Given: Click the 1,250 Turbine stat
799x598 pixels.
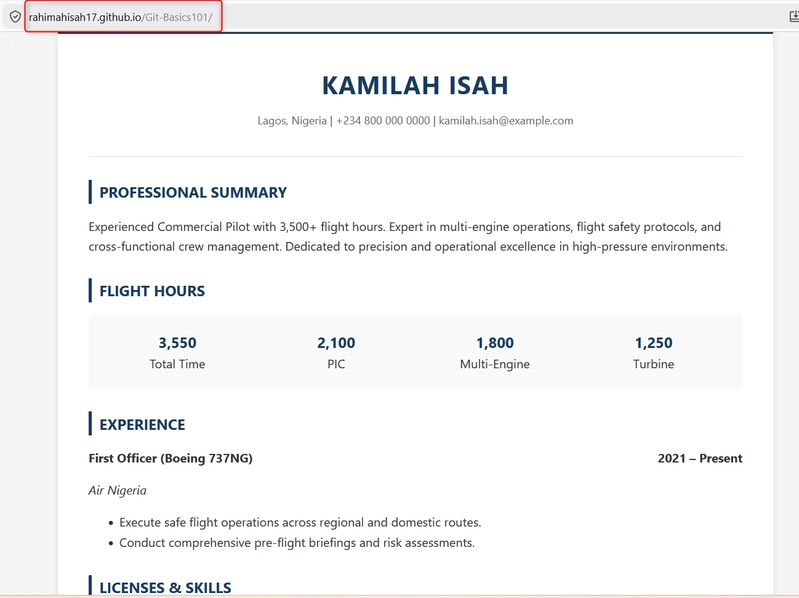Looking at the screenshot, I should (x=654, y=352).
